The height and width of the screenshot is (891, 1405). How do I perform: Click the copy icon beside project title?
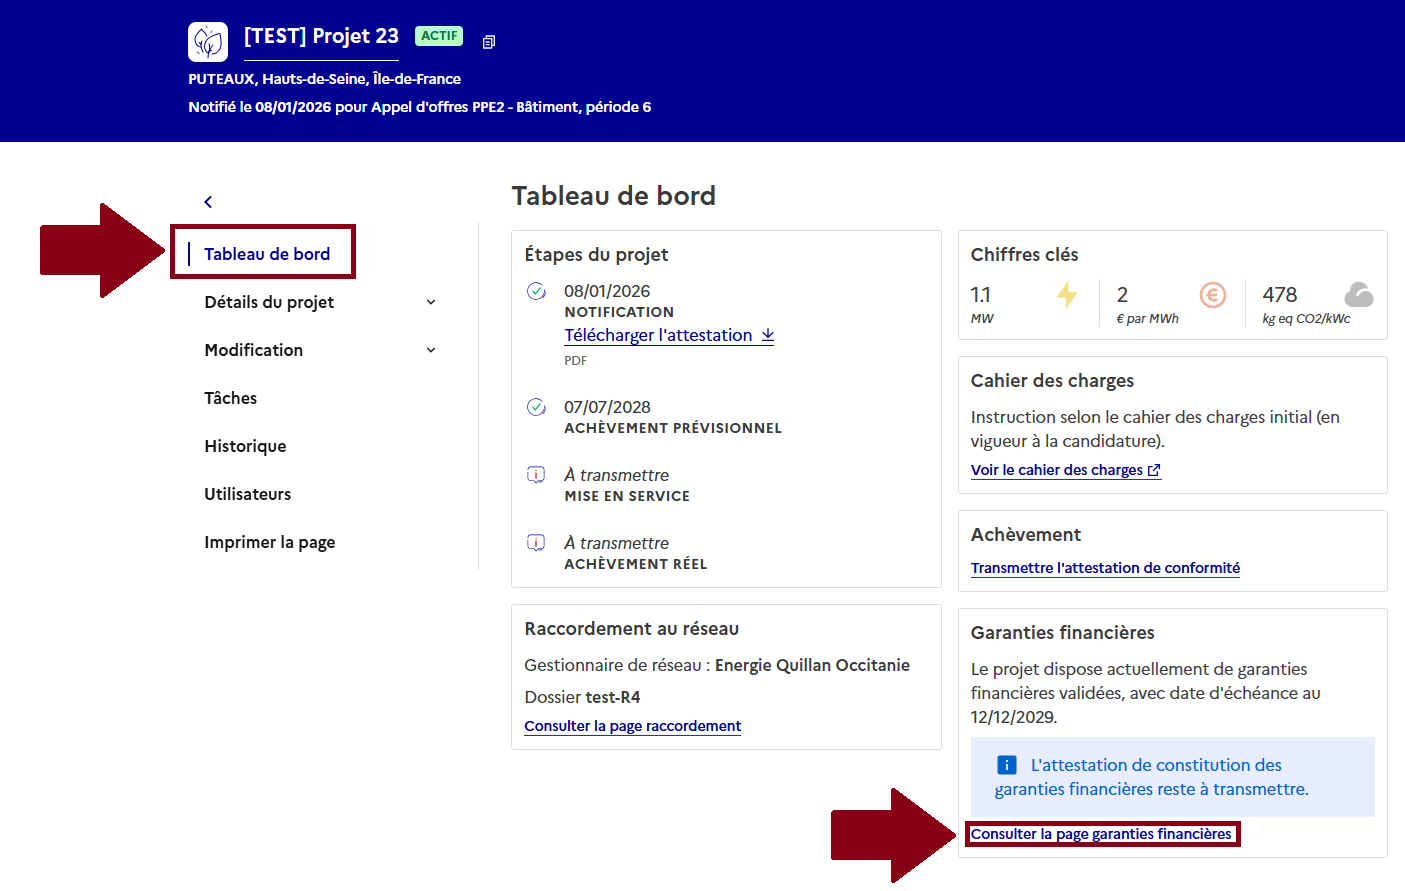(489, 42)
